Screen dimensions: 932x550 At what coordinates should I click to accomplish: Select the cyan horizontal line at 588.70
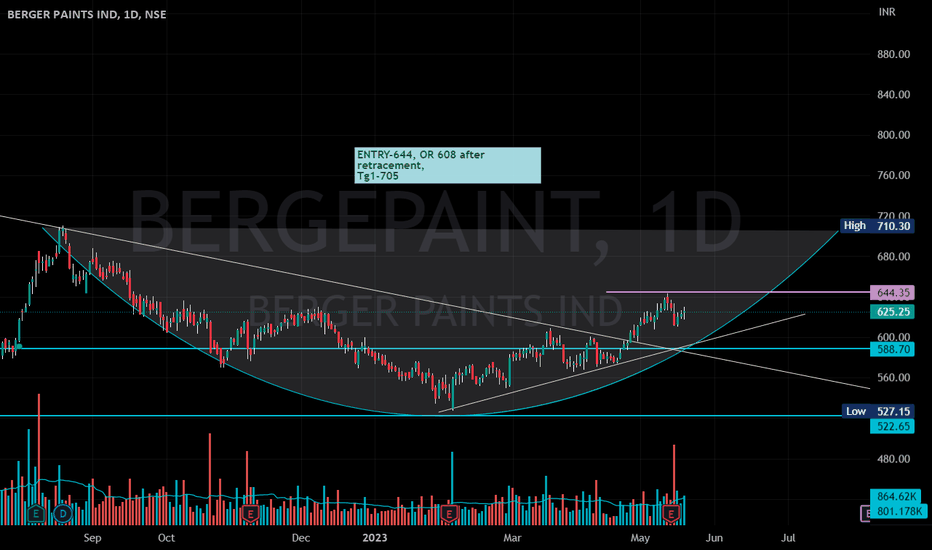pyautogui.click(x=435, y=348)
